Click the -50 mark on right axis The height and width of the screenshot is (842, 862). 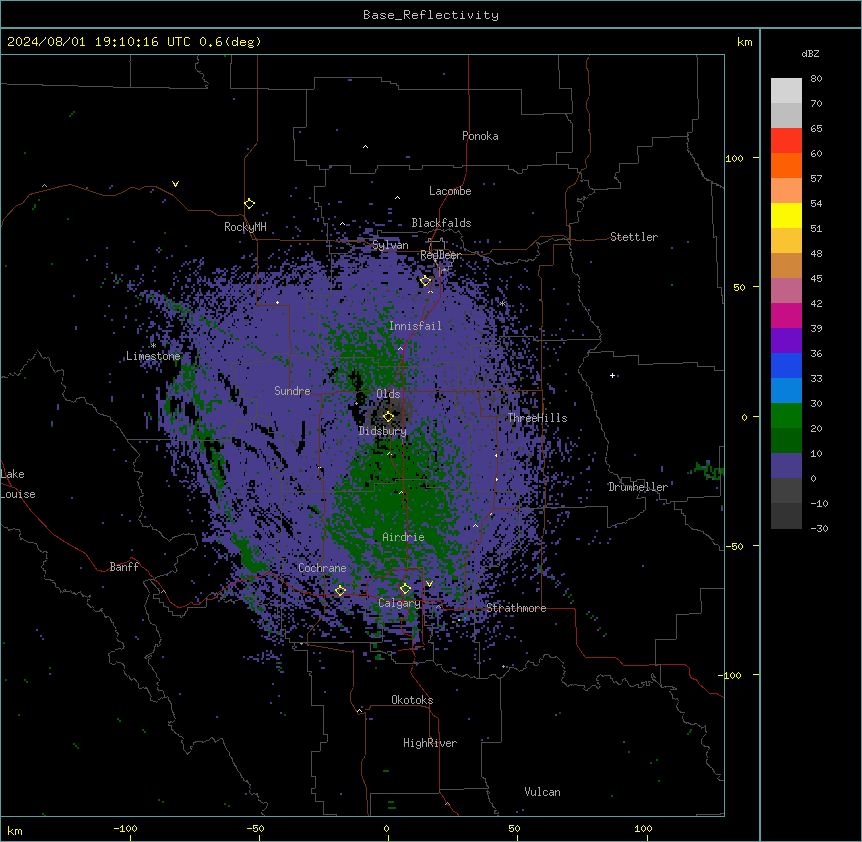click(x=734, y=546)
